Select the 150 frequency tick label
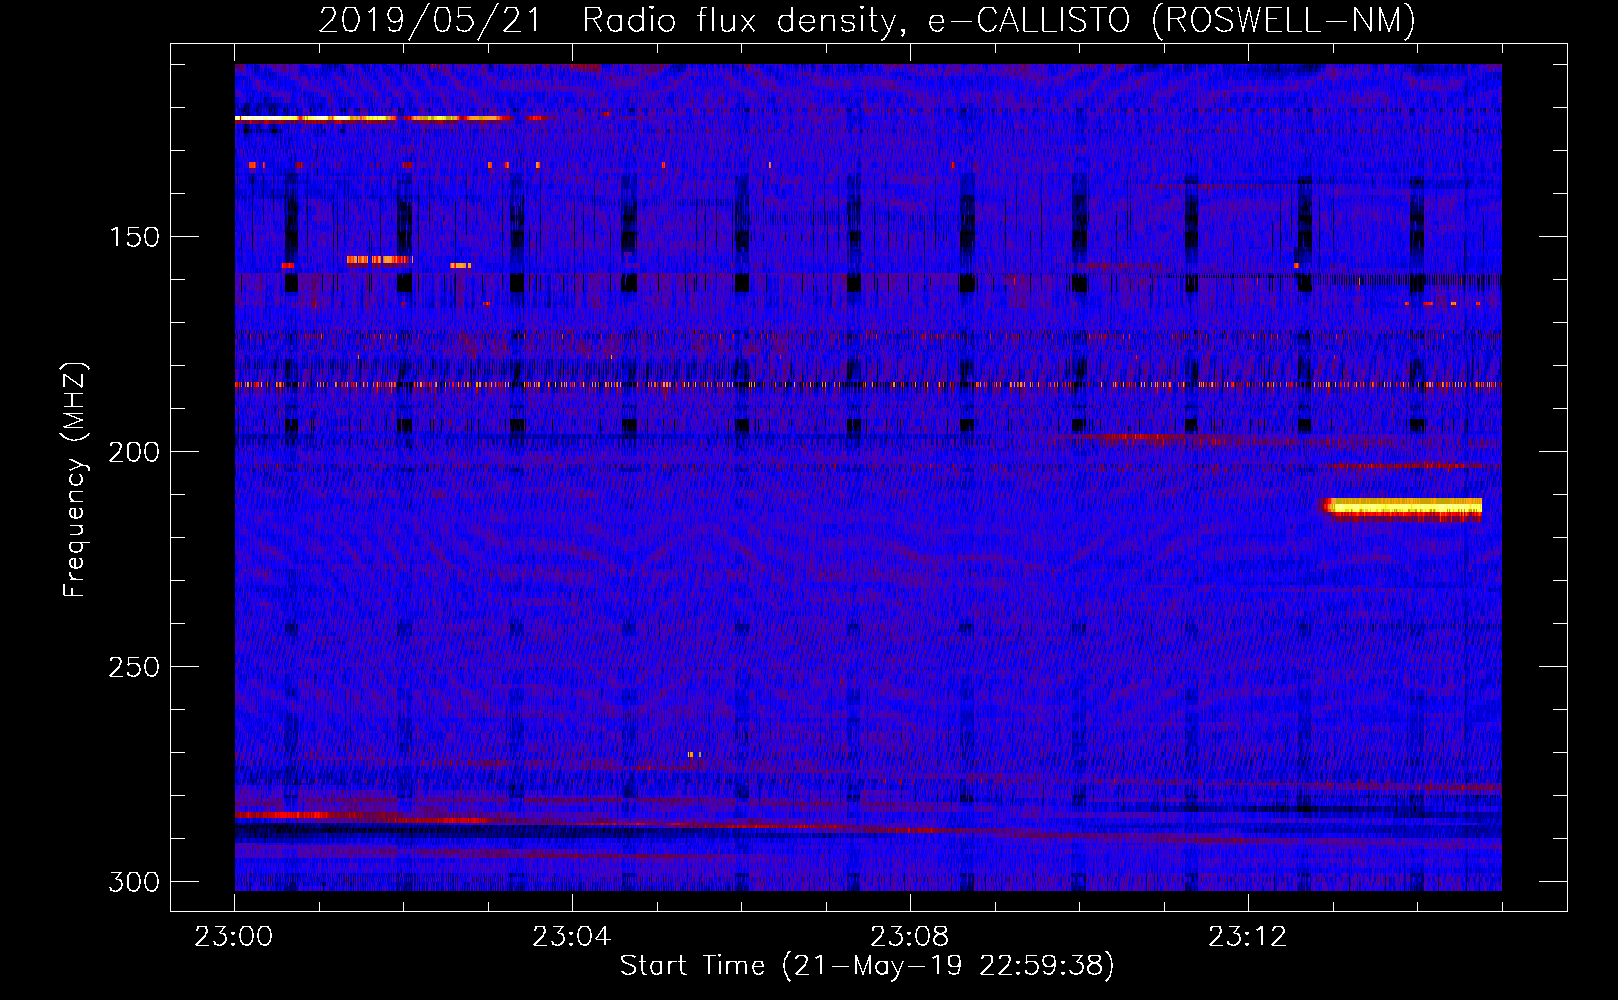 click(134, 237)
